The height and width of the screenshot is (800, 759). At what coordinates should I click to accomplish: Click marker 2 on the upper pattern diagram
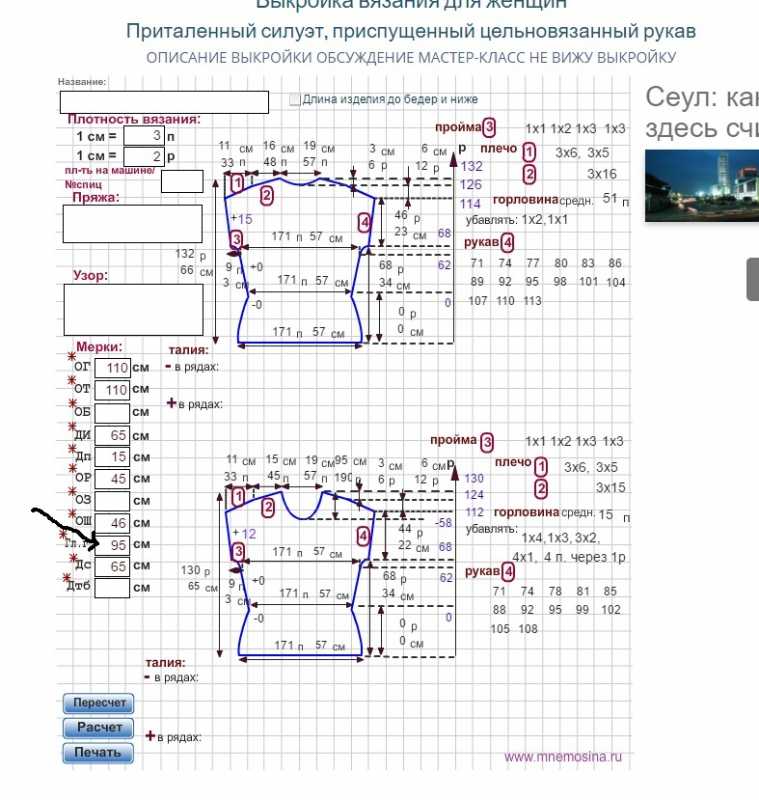coord(267,195)
